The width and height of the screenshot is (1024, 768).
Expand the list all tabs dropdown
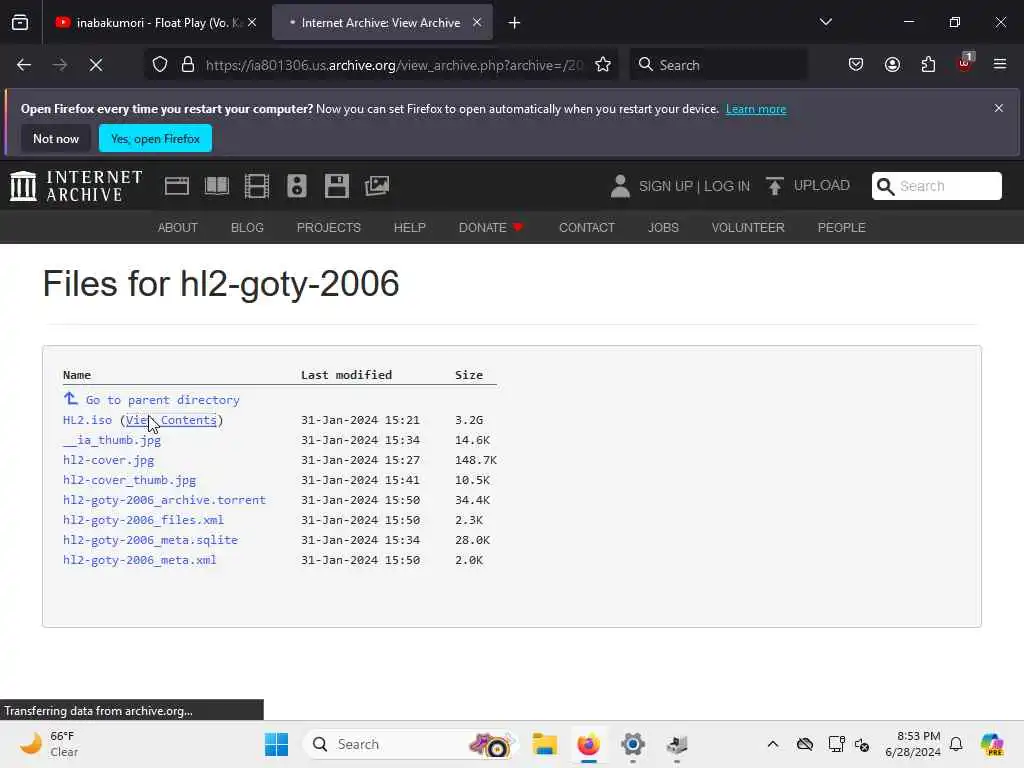point(825,23)
